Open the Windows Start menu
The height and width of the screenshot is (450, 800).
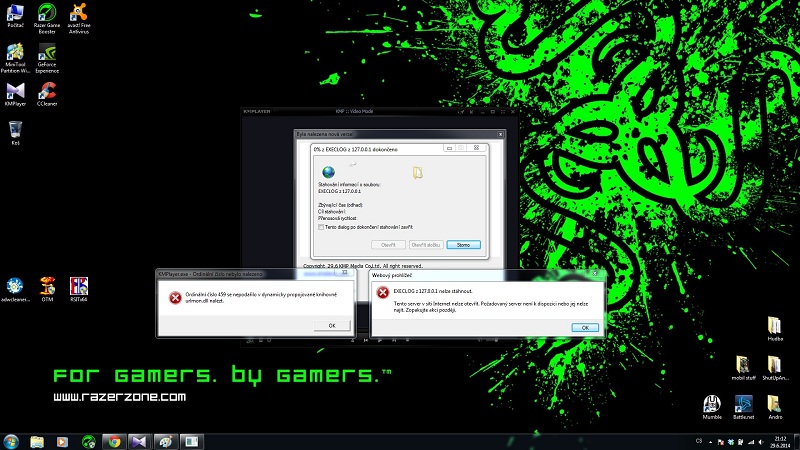click(x=11, y=440)
